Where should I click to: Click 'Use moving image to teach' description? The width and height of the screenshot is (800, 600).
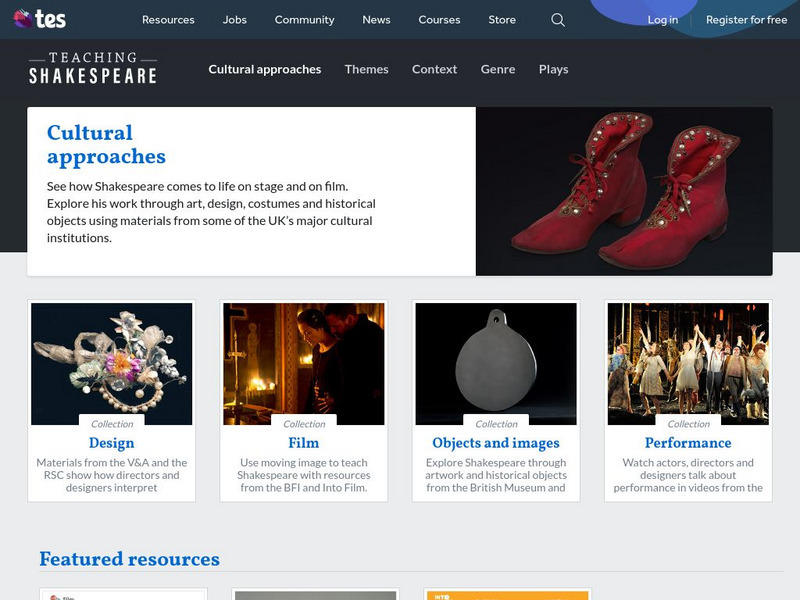[304, 475]
